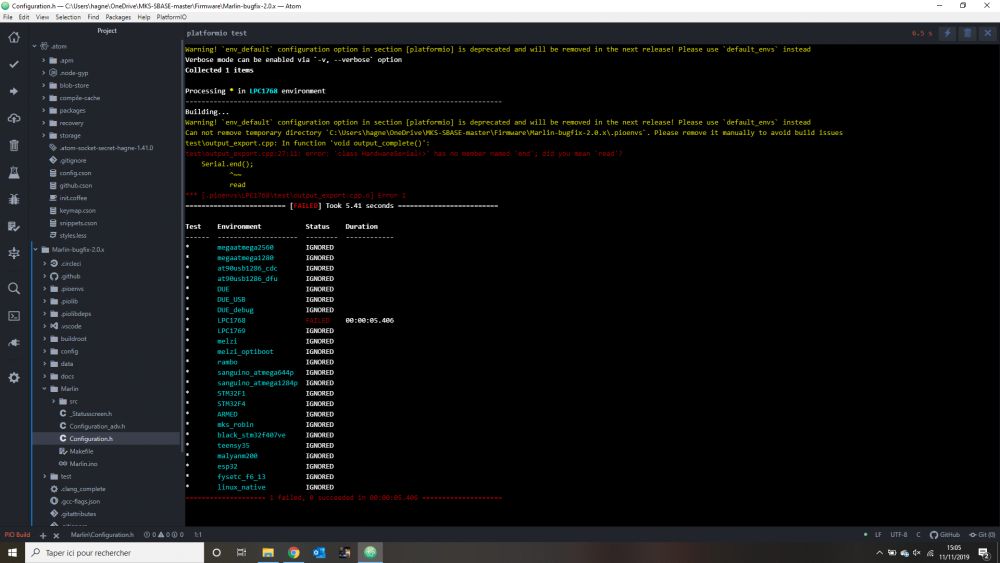Expand the test folder in tree
The height and width of the screenshot is (563, 1000).
pyautogui.click(x=45, y=476)
